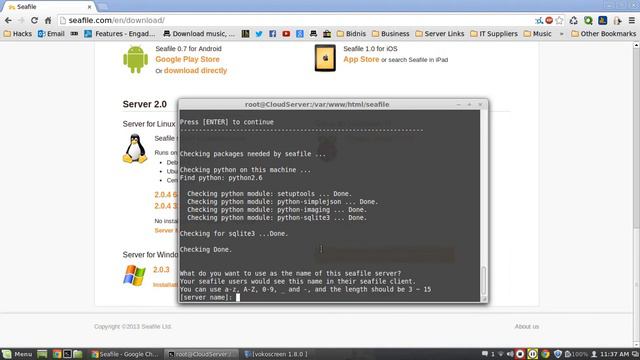Screen dimensions: 640x360
Task: Open the App Store link for iOS
Action: [x=361, y=59]
